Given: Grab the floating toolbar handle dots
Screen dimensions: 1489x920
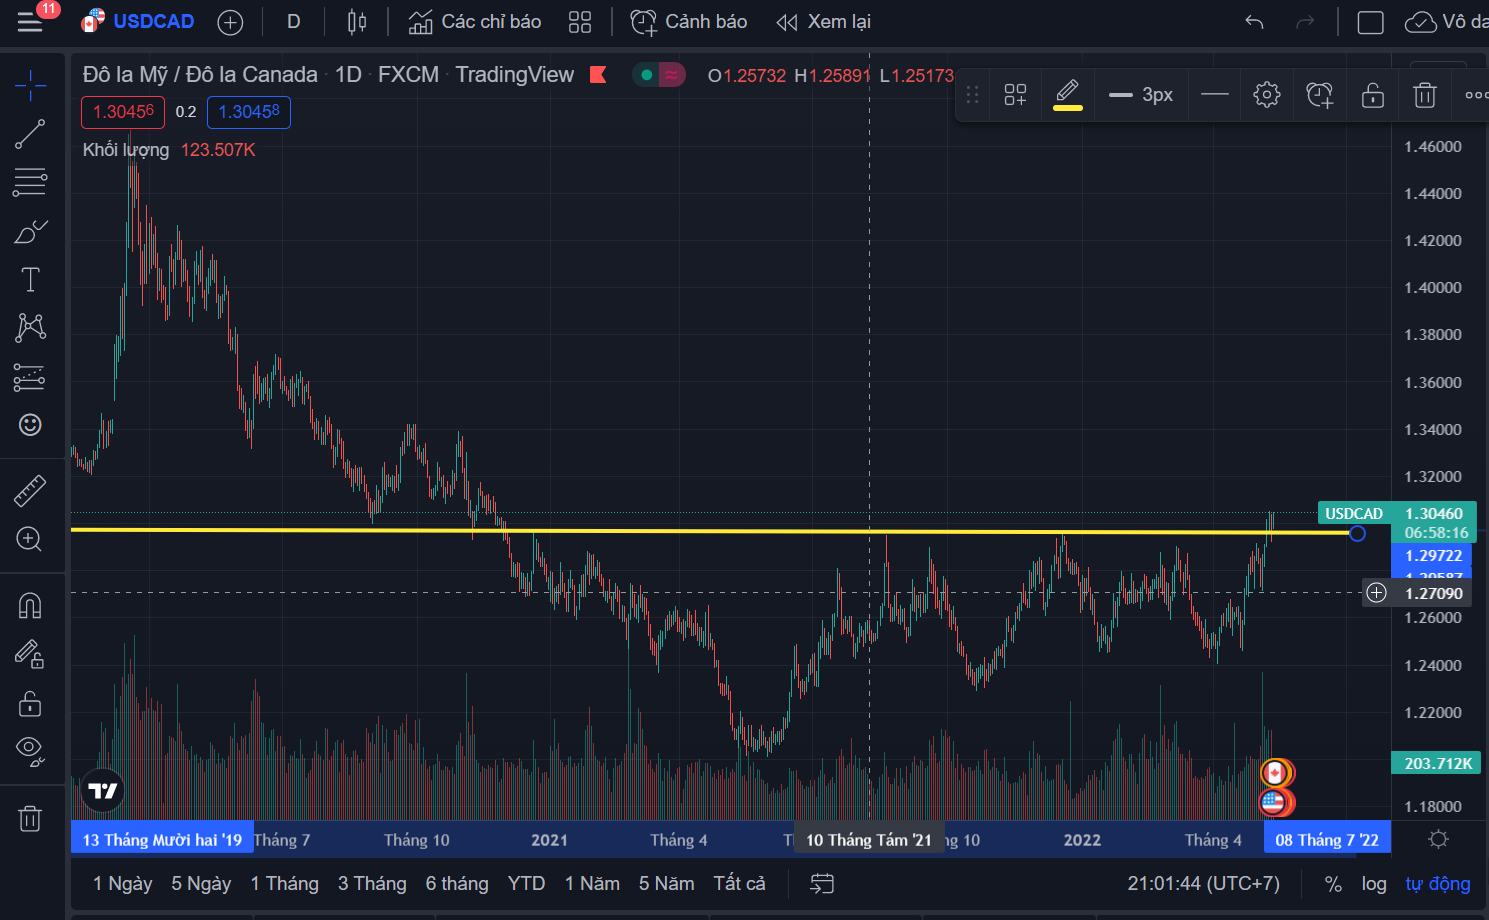Looking at the screenshot, I should (x=972, y=95).
